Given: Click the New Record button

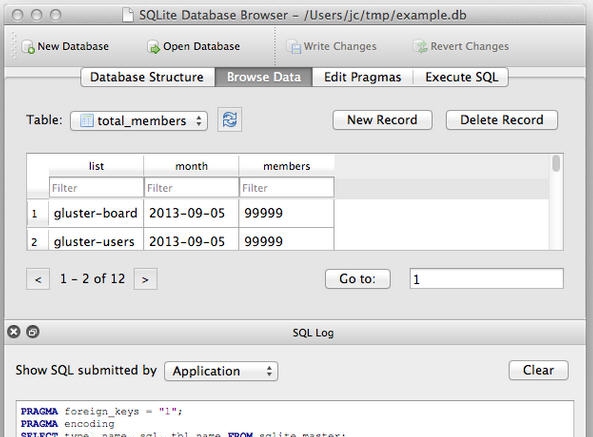Looking at the screenshot, I should (x=382, y=120).
